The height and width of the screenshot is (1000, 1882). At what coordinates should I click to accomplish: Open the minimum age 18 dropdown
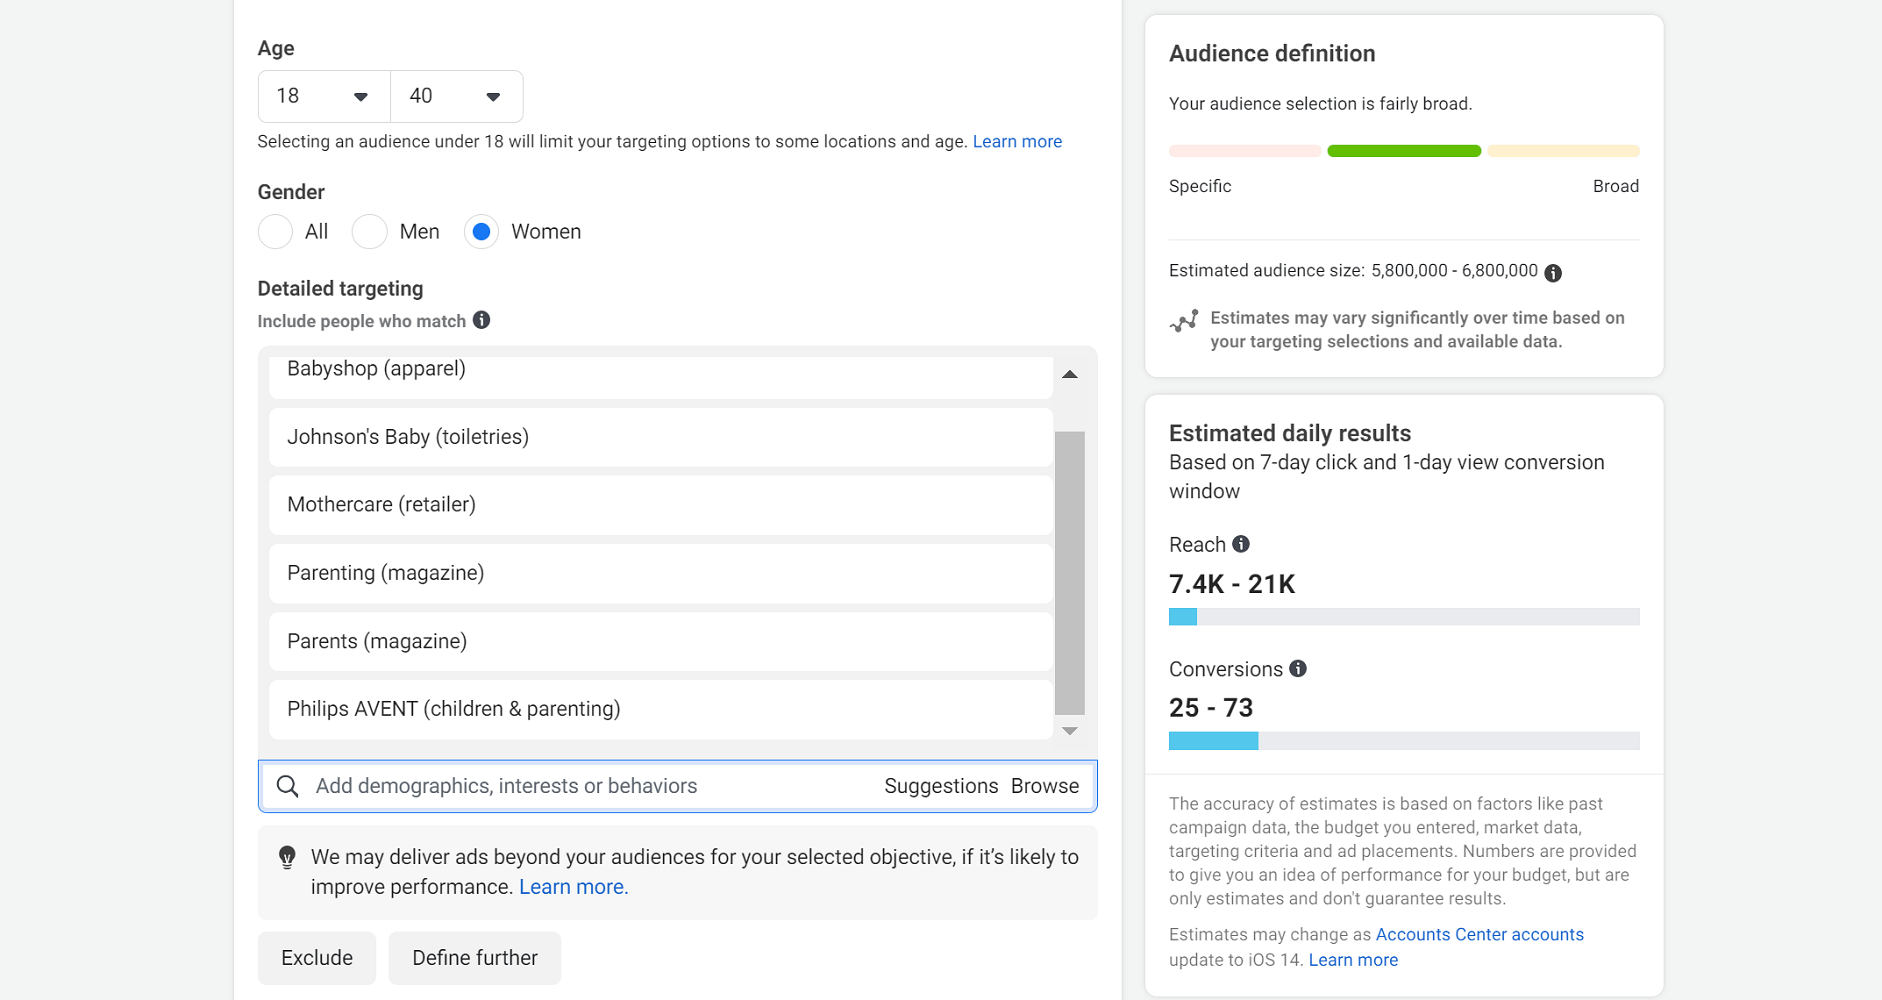pyautogui.click(x=324, y=96)
